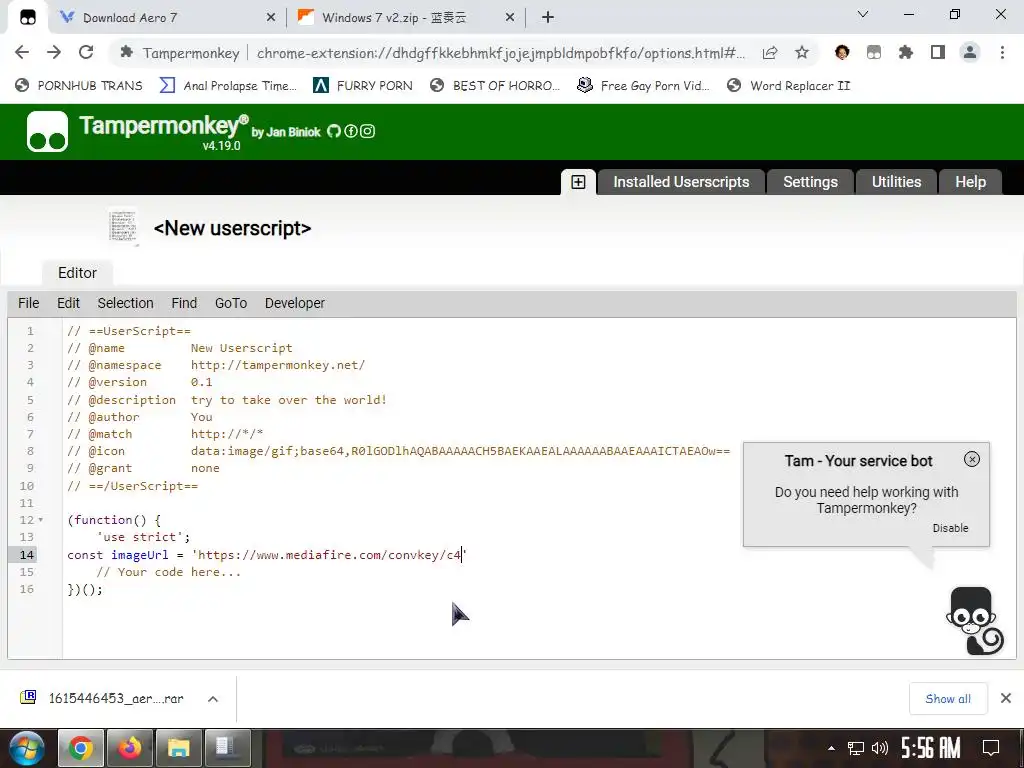Image resolution: width=1024 pixels, height=768 pixels.
Task: Select line number 14 in gutter
Action: [x=26, y=554]
